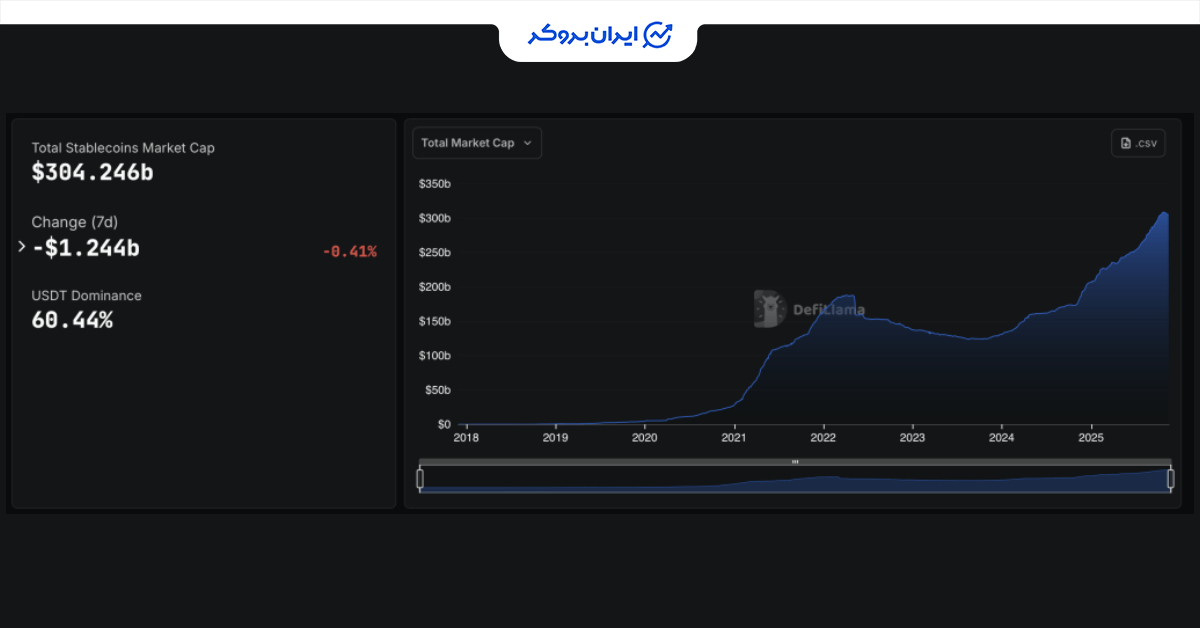Image resolution: width=1200 pixels, height=628 pixels.
Task: Collapse the chart metric selector dropdown
Action: (x=477, y=142)
